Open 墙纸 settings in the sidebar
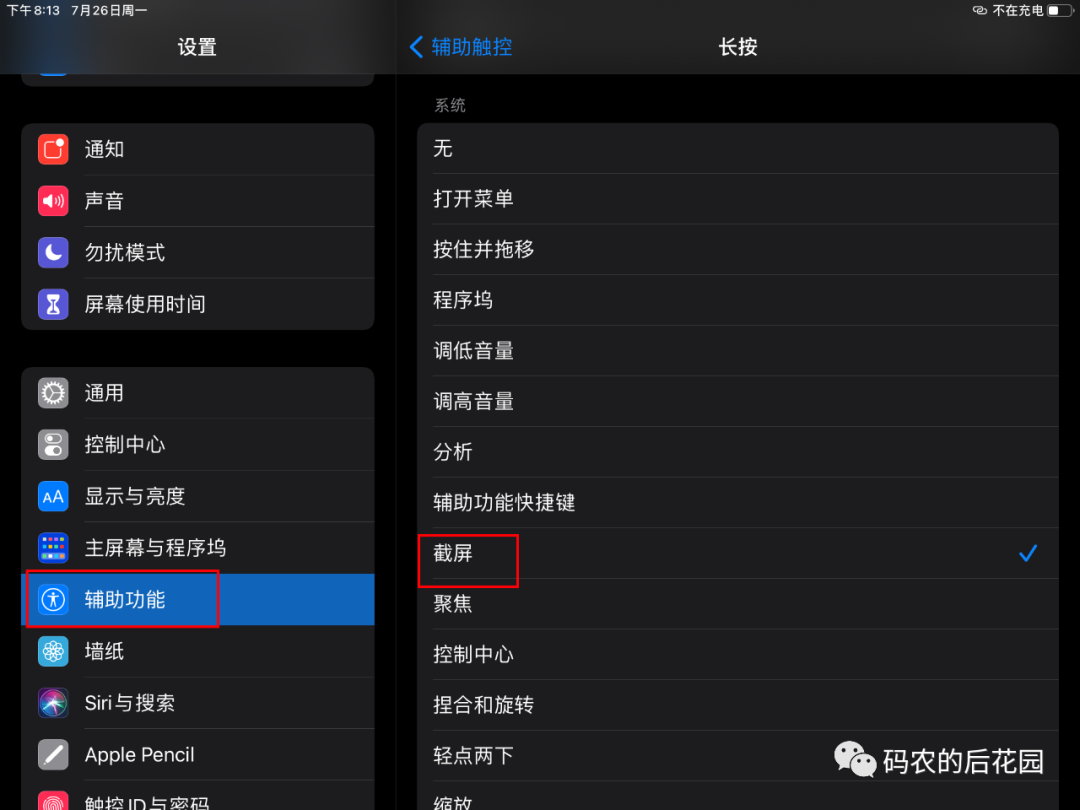The width and height of the screenshot is (1080, 810). [x=198, y=651]
